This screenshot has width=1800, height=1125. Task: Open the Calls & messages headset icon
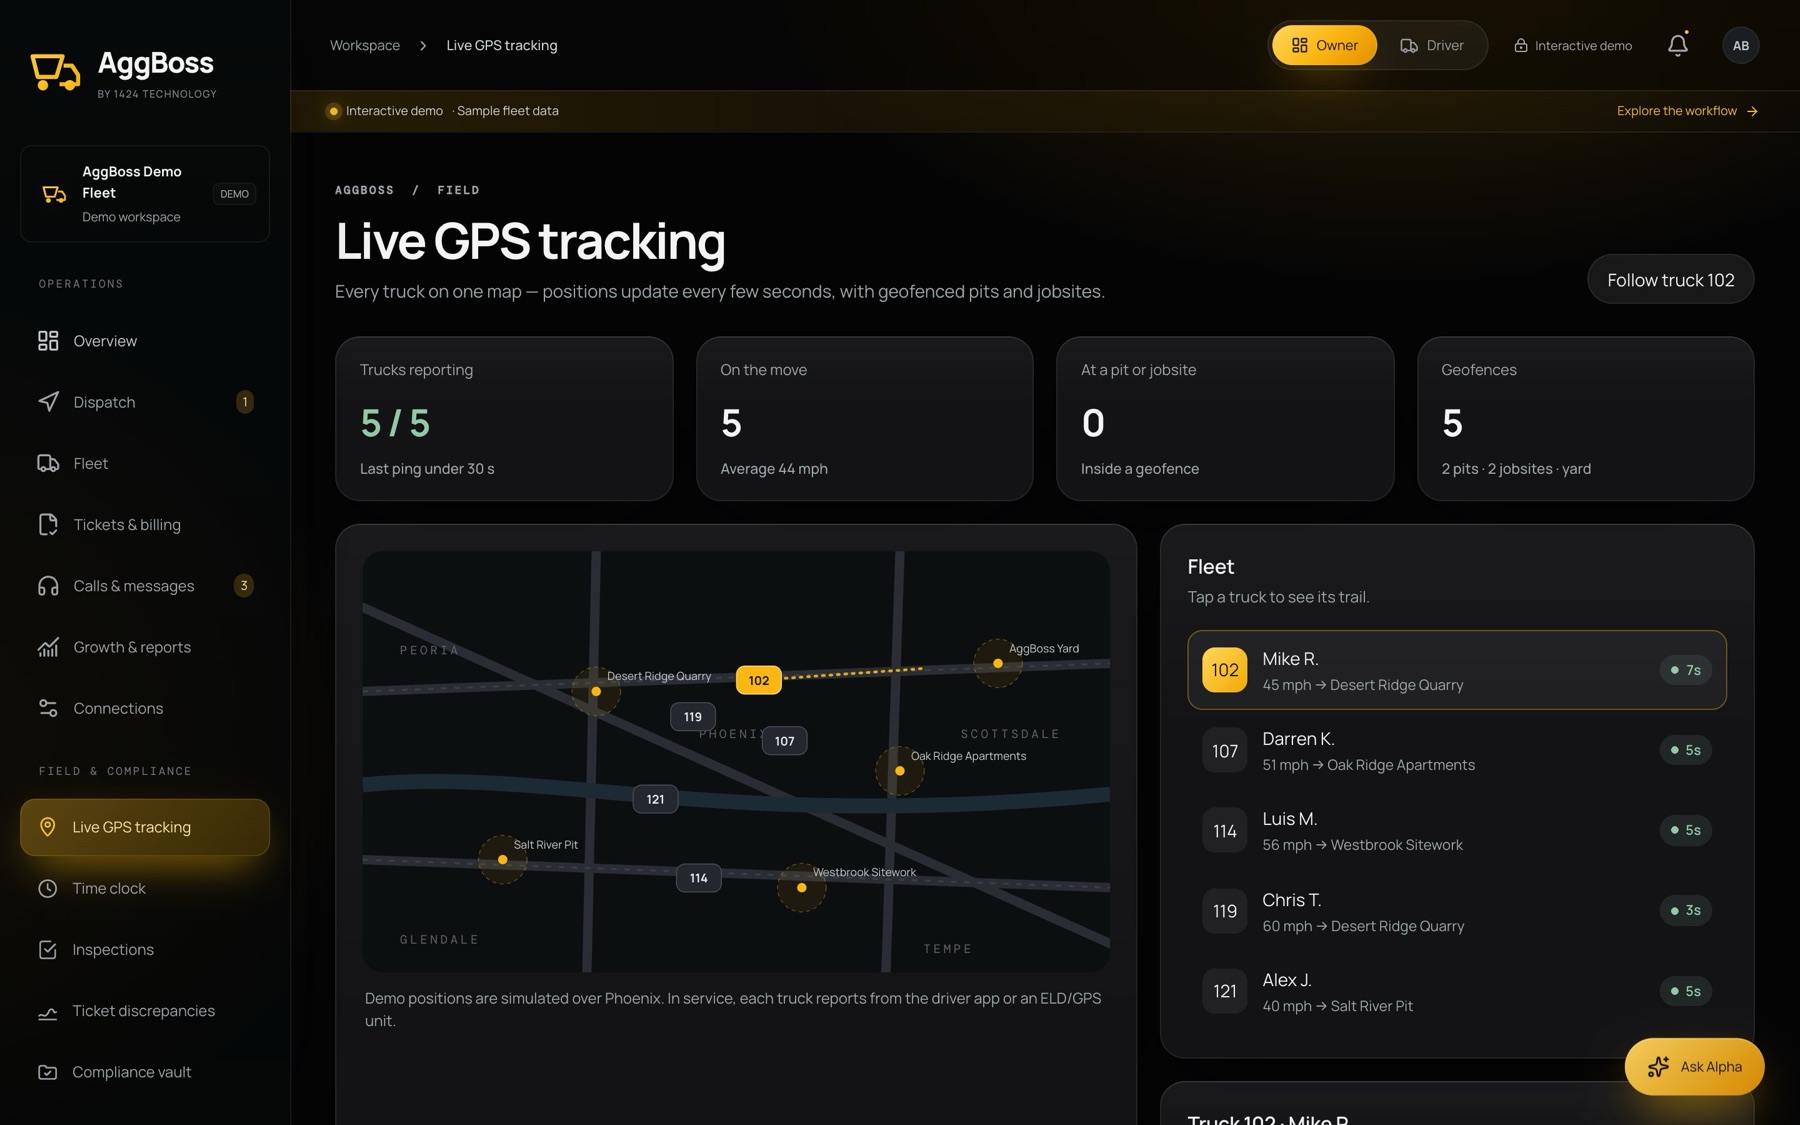(48, 586)
